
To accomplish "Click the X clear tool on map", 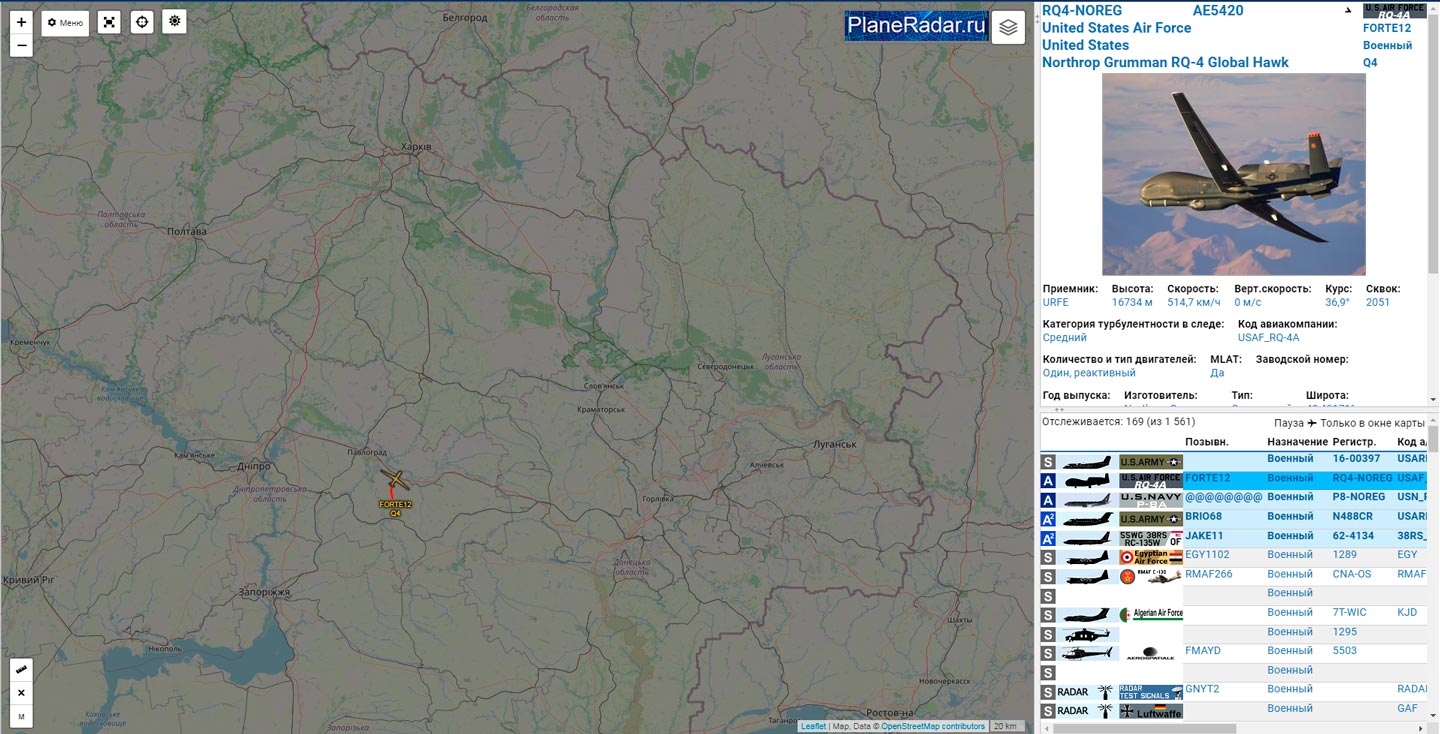I will pos(21,692).
